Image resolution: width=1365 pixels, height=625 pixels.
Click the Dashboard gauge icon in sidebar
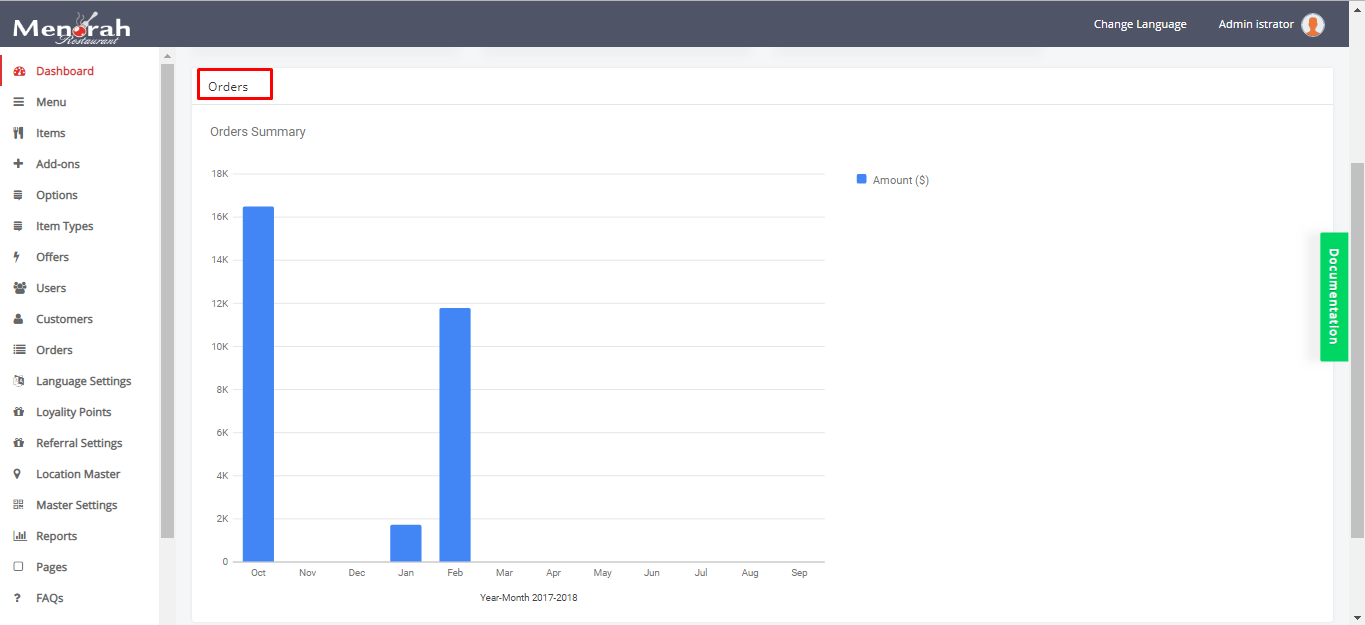(18, 71)
